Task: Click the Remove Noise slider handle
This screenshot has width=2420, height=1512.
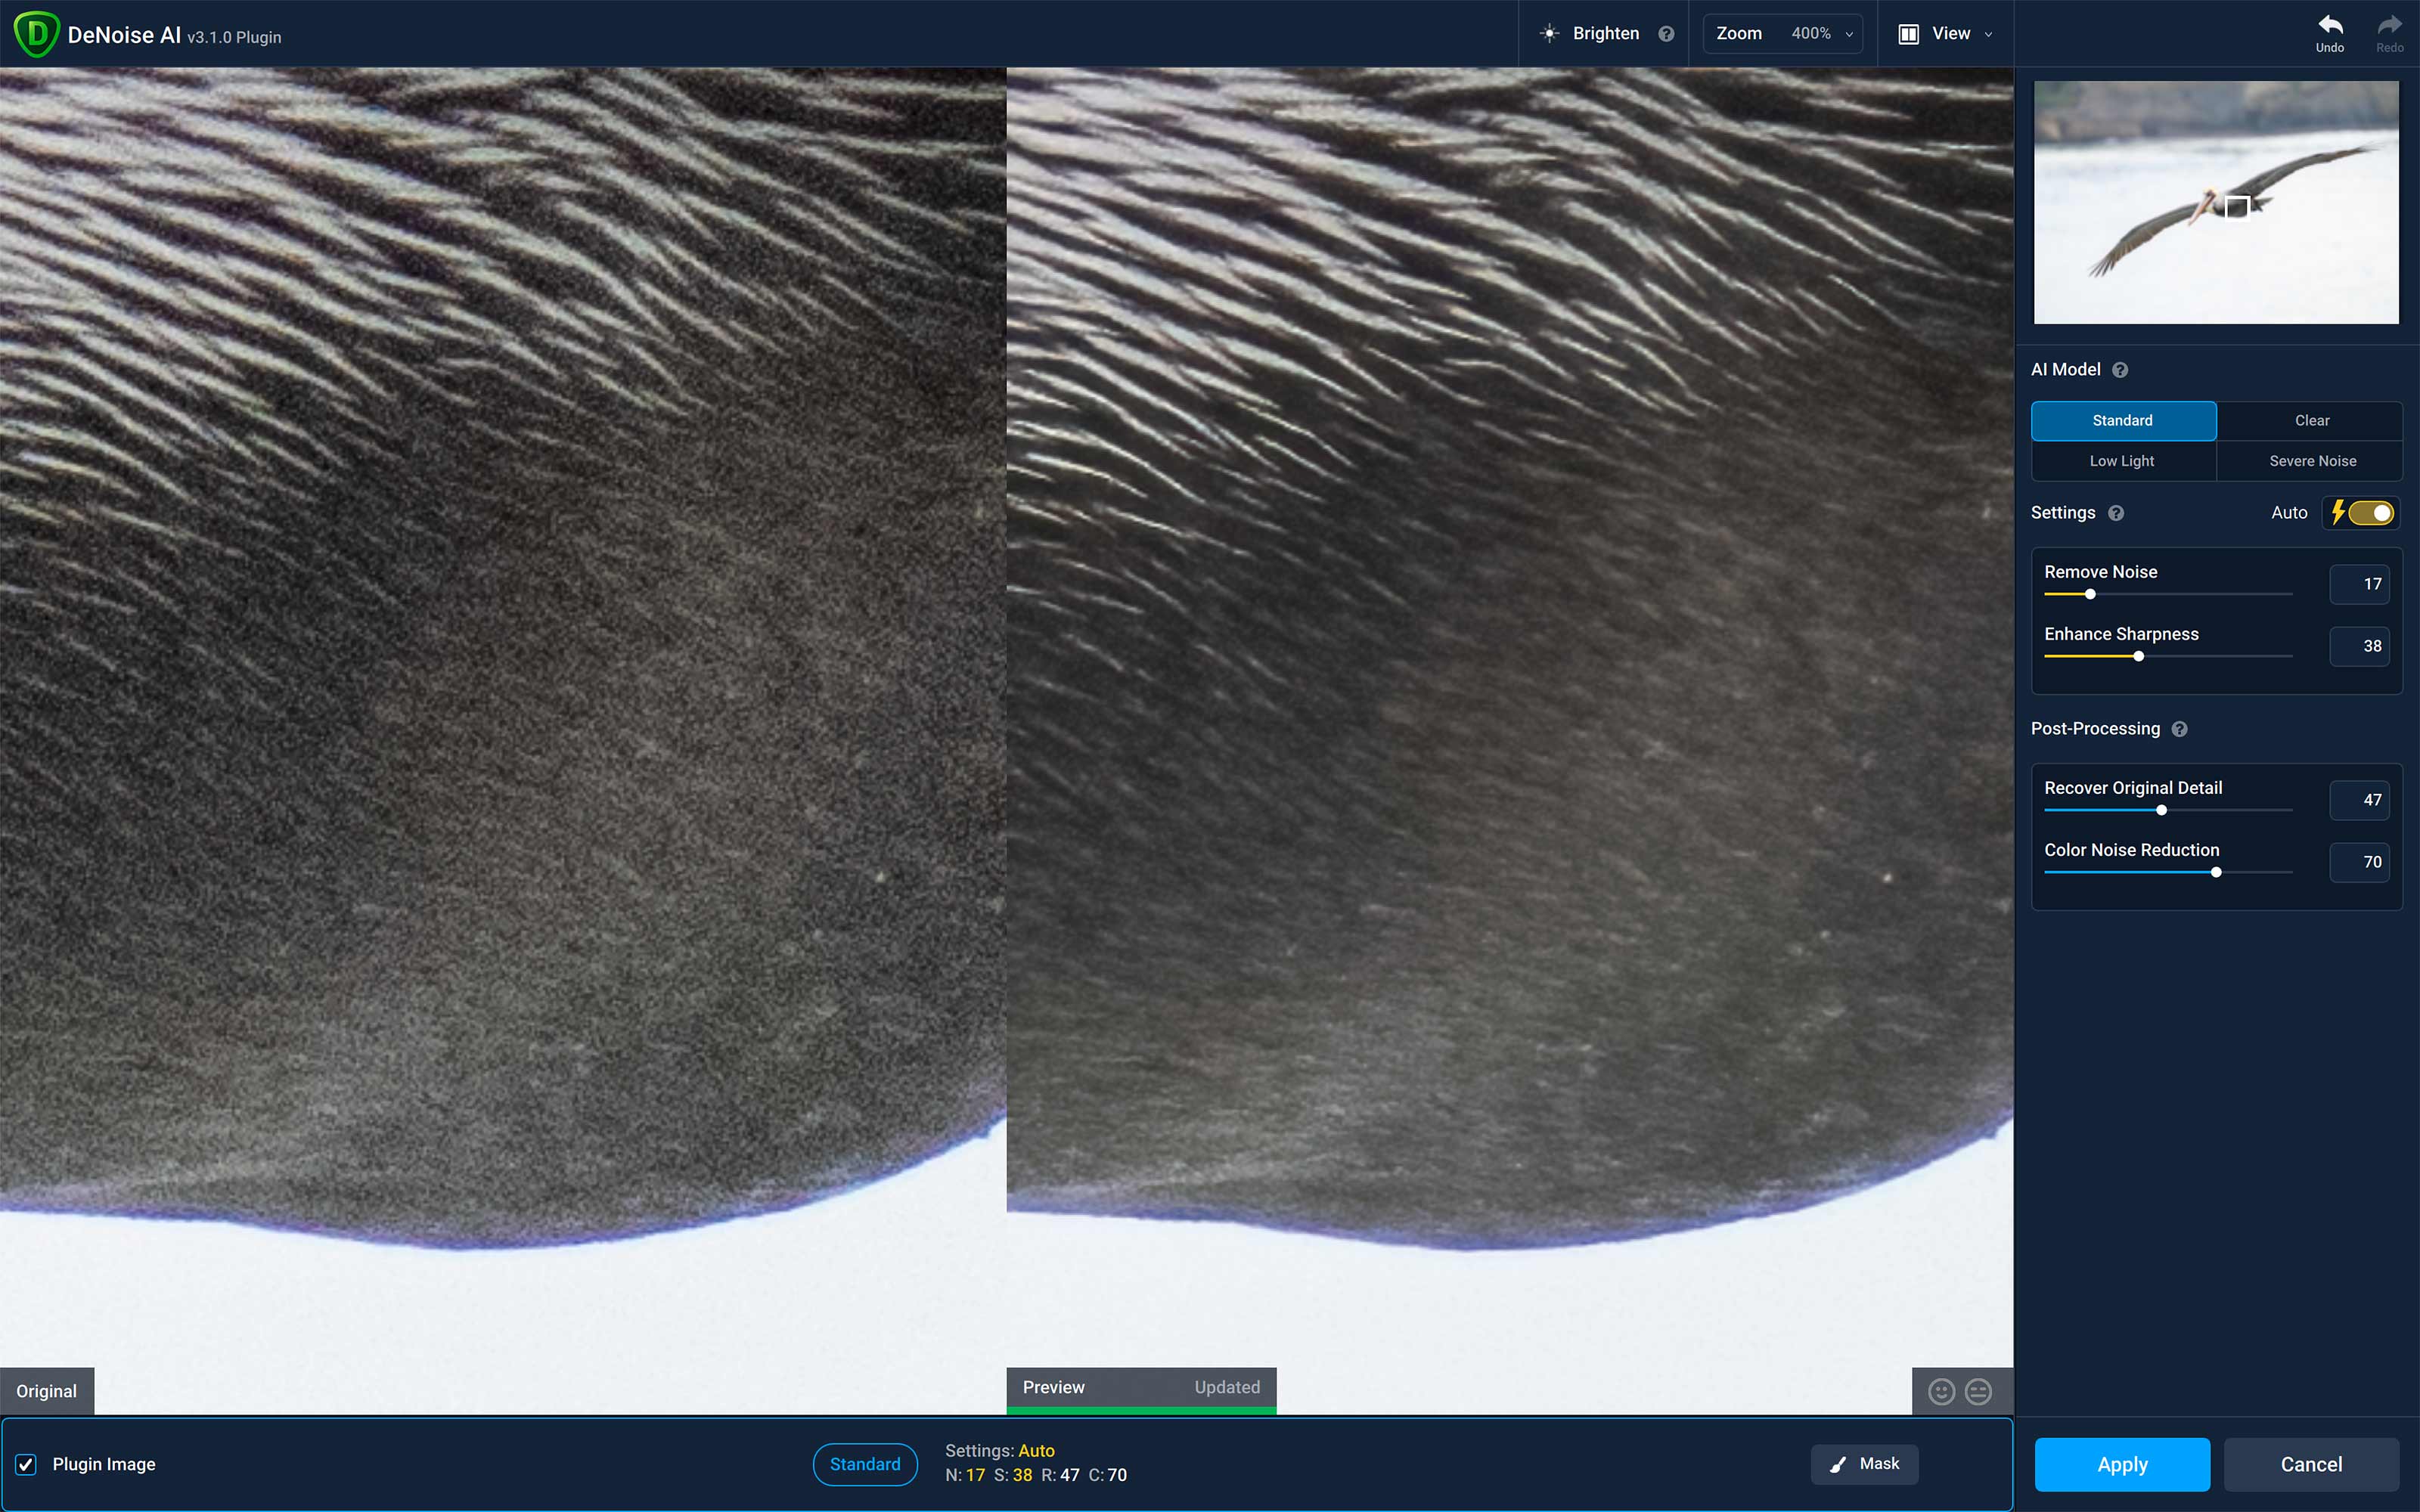Action: 2090,594
